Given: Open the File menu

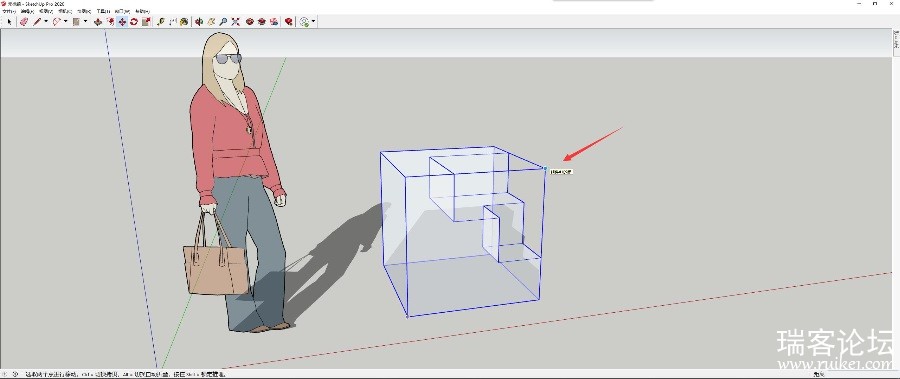Looking at the screenshot, I should click(x=9, y=11).
